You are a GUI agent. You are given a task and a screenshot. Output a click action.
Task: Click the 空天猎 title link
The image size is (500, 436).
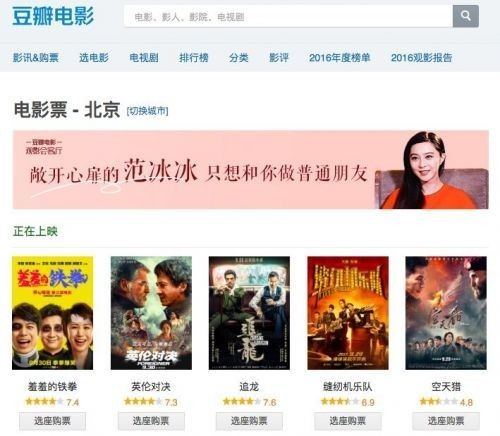tap(446, 387)
